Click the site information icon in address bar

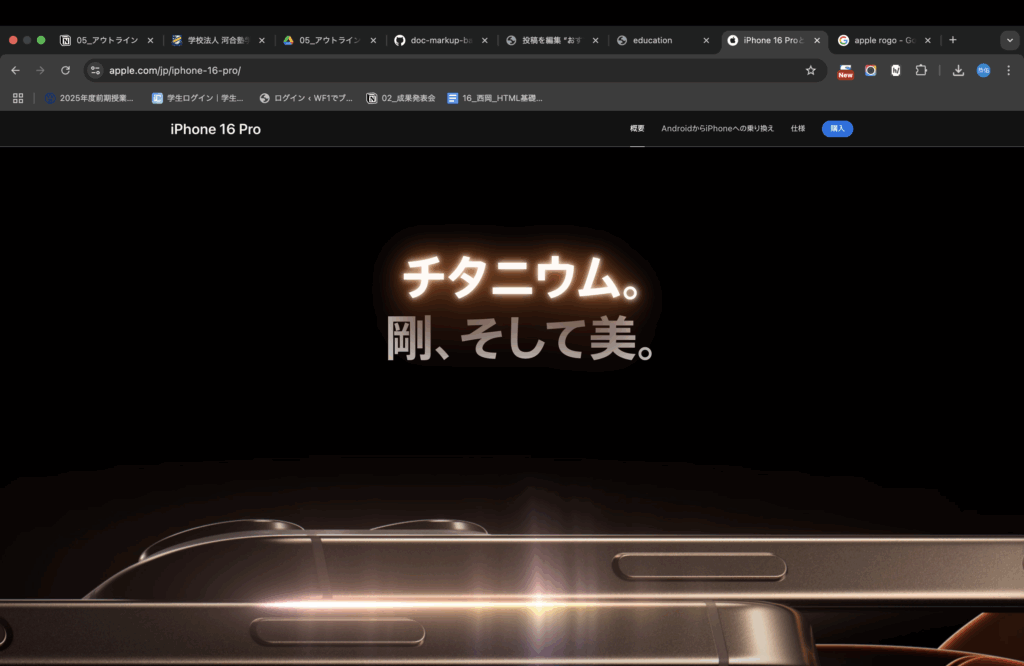95,71
